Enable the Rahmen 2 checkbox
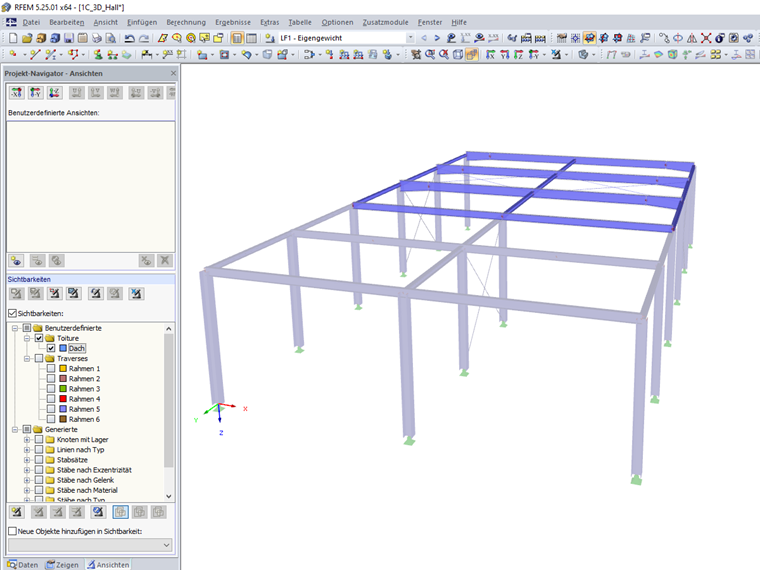This screenshot has height=570, width=760. pyautogui.click(x=51, y=379)
